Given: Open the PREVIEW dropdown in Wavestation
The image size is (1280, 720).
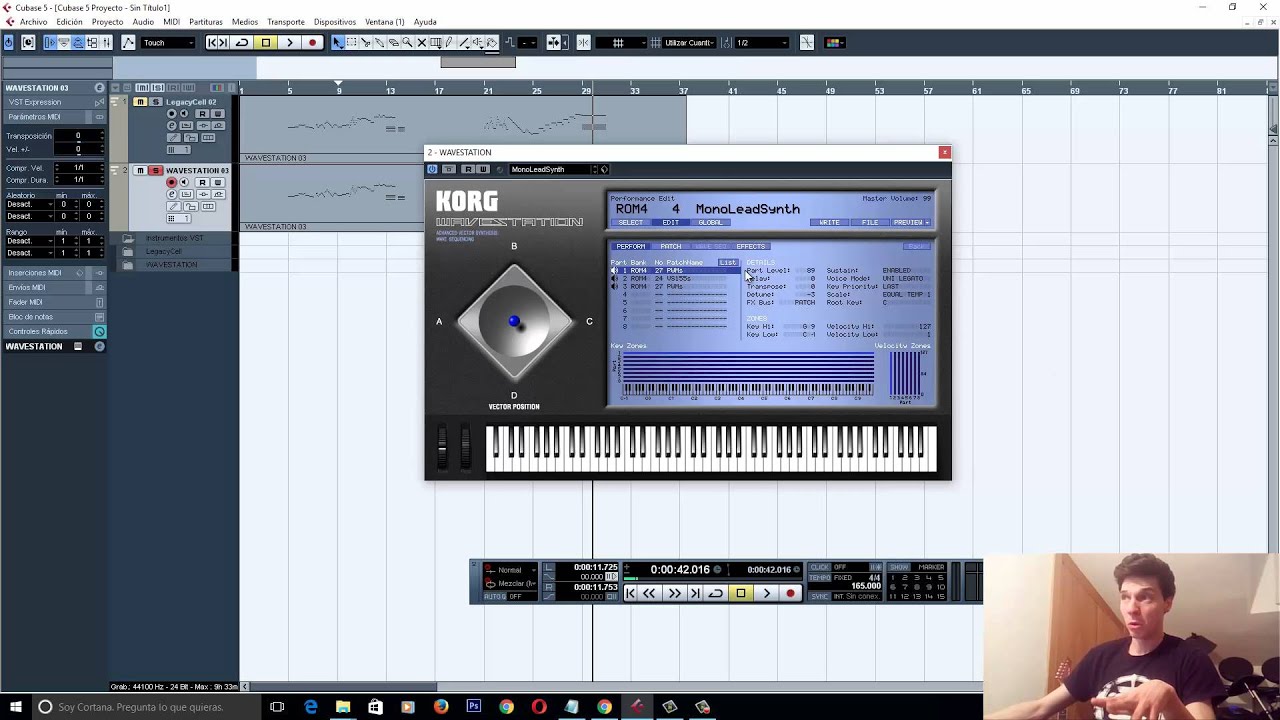Looking at the screenshot, I should click(x=911, y=222).
